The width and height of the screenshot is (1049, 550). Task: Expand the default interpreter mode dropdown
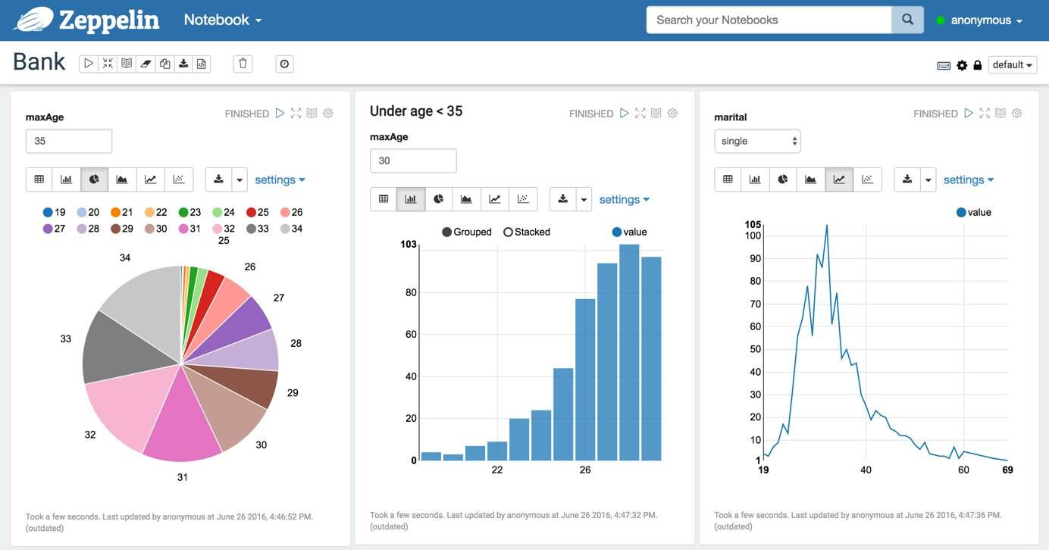[x=1012, y=65]
